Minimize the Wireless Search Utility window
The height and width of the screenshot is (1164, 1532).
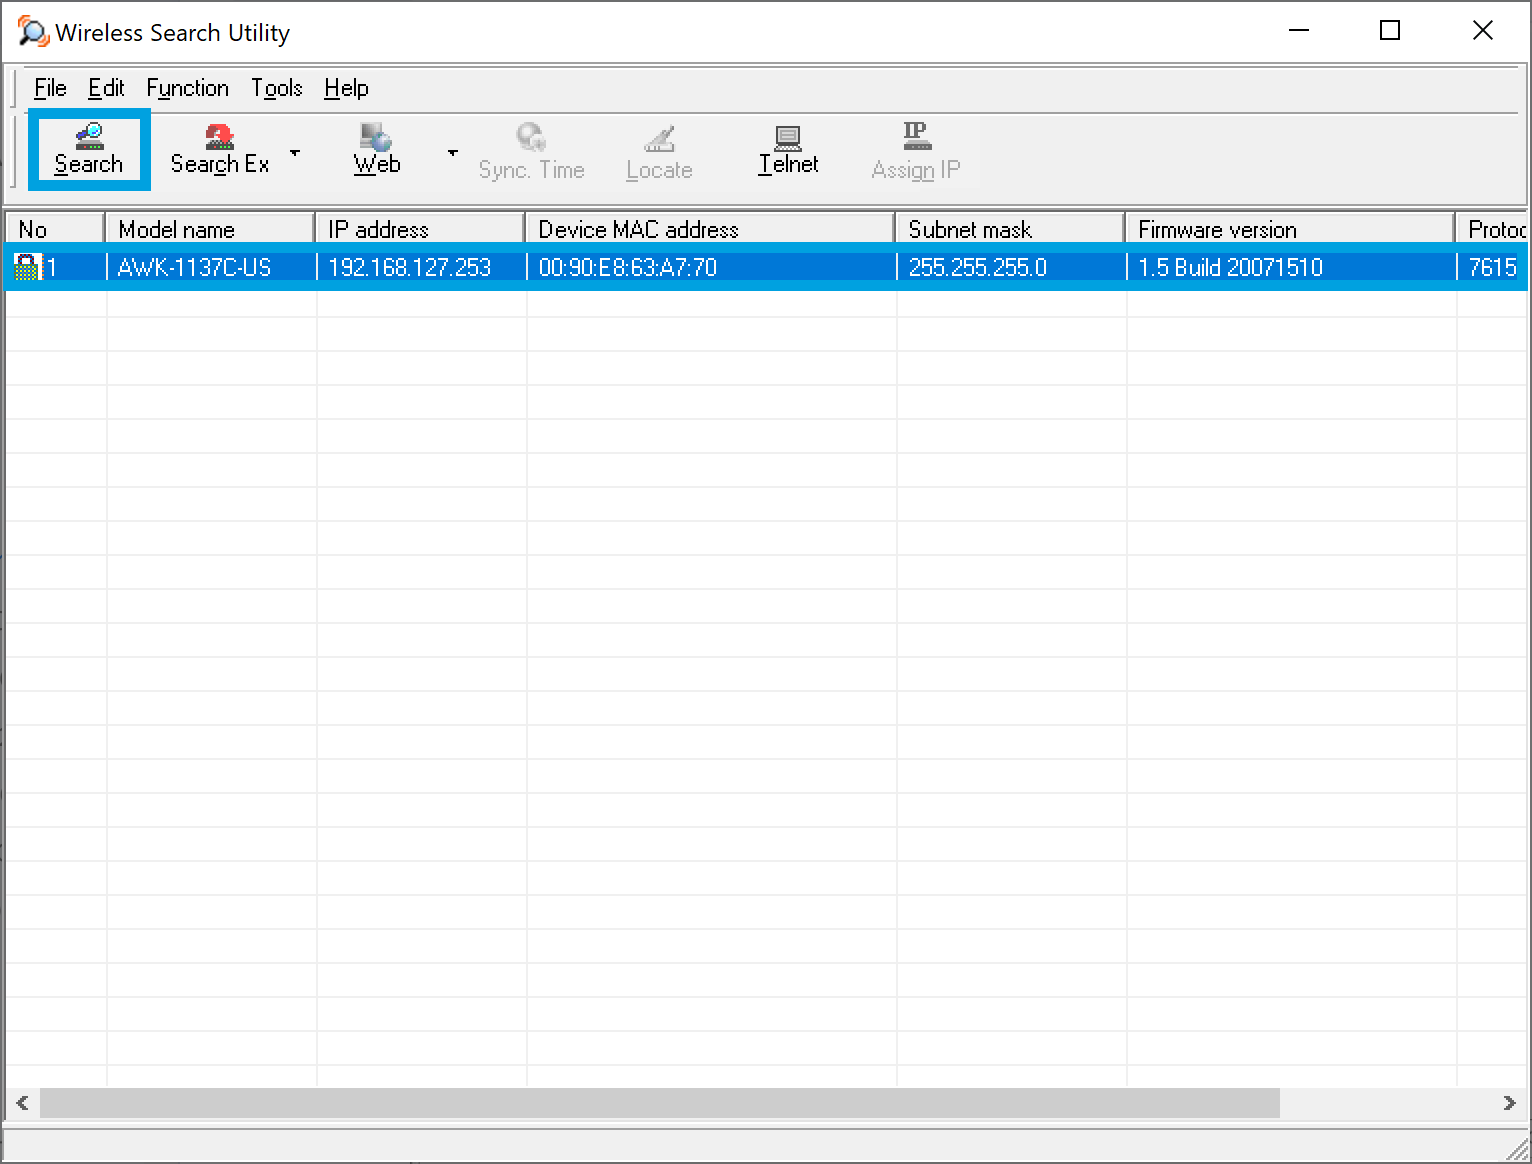1299,31
